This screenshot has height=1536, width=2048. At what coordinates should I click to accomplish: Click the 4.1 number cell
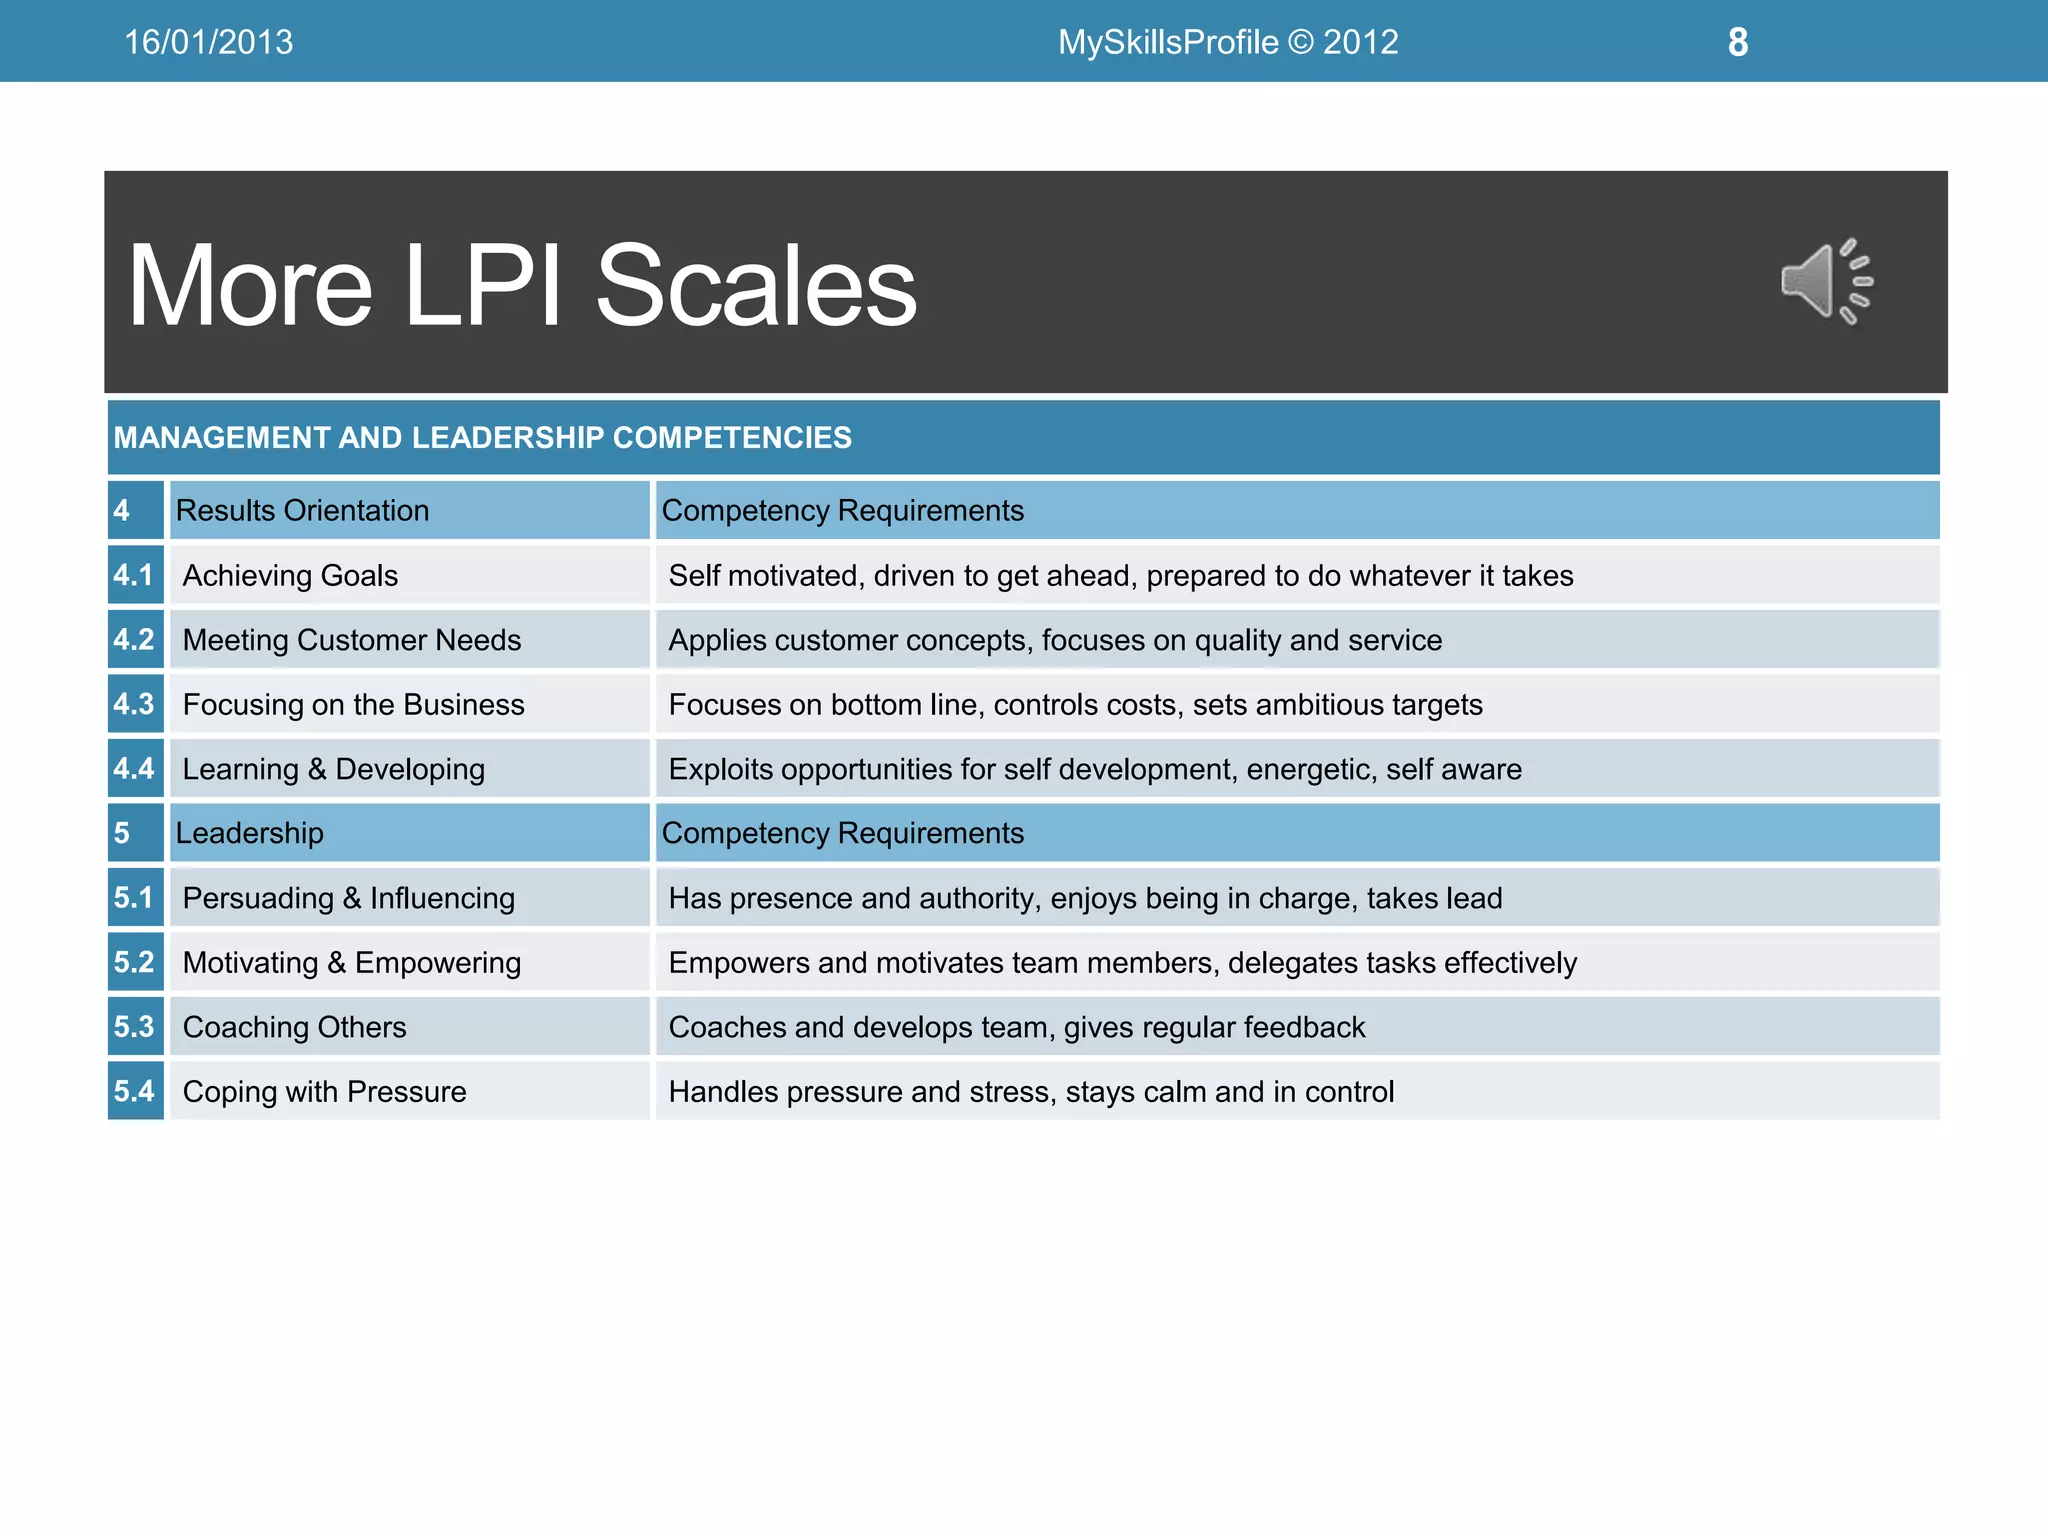pos(134,576)
